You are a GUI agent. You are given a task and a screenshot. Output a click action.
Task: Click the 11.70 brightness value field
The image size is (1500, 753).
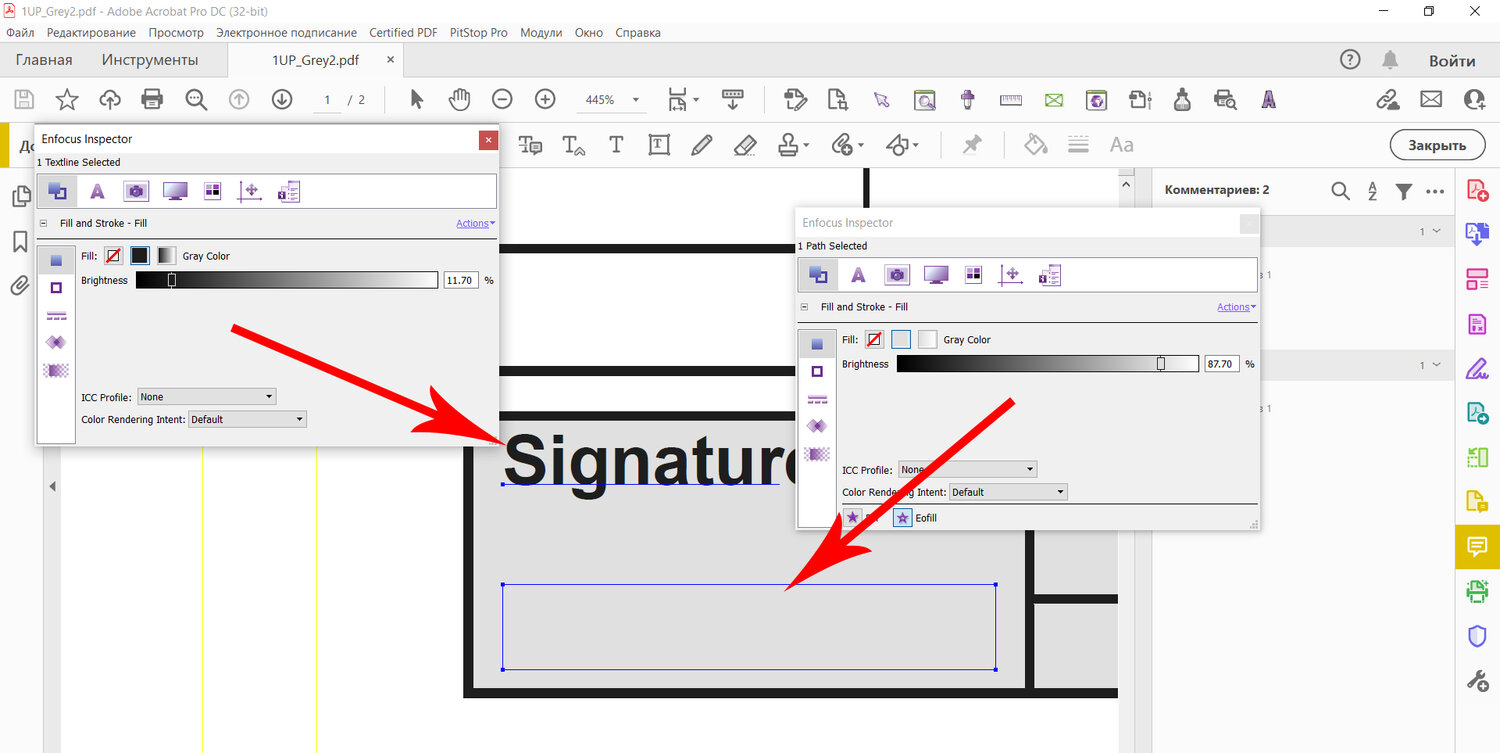(461, 280)
